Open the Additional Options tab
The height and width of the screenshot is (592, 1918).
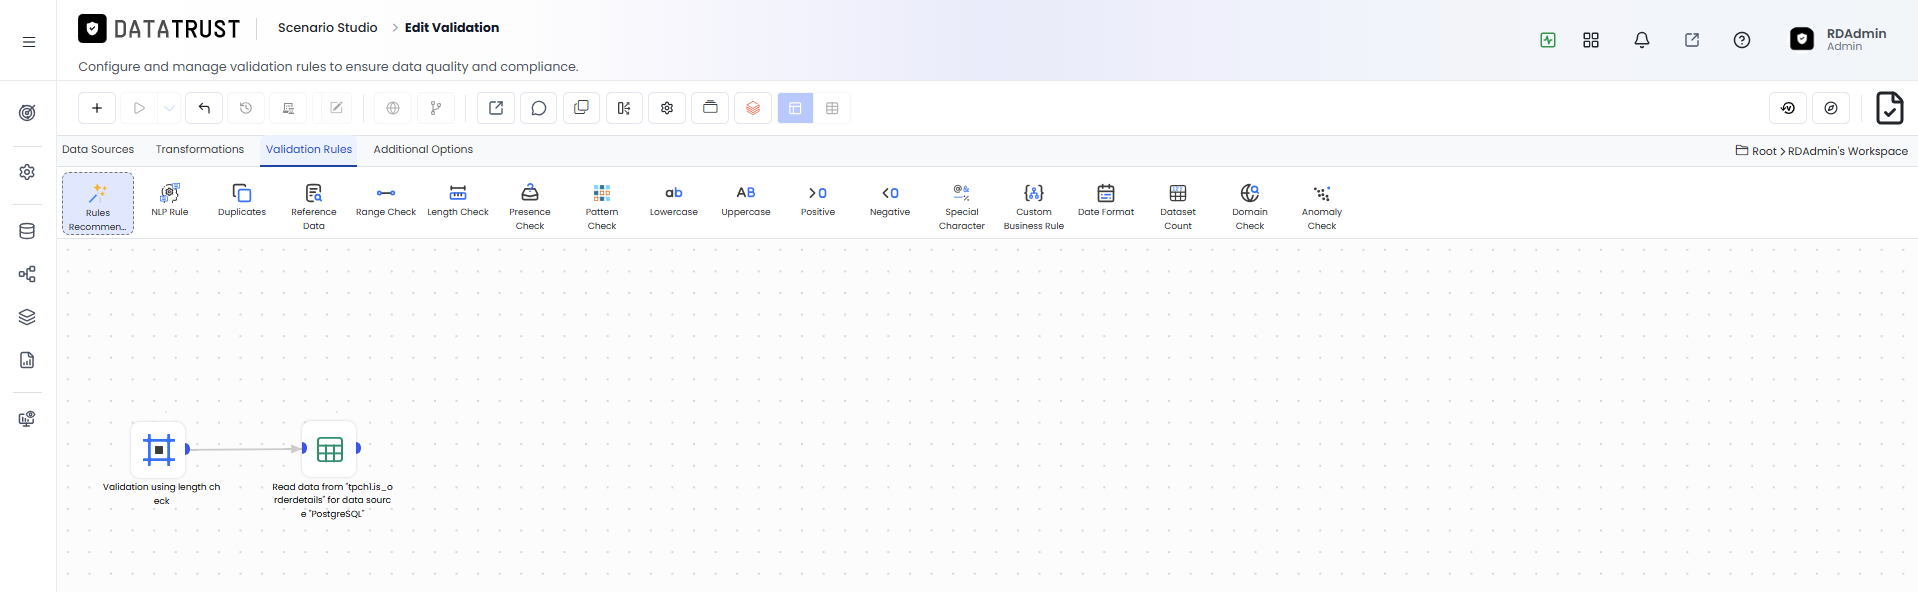point(423,149)
